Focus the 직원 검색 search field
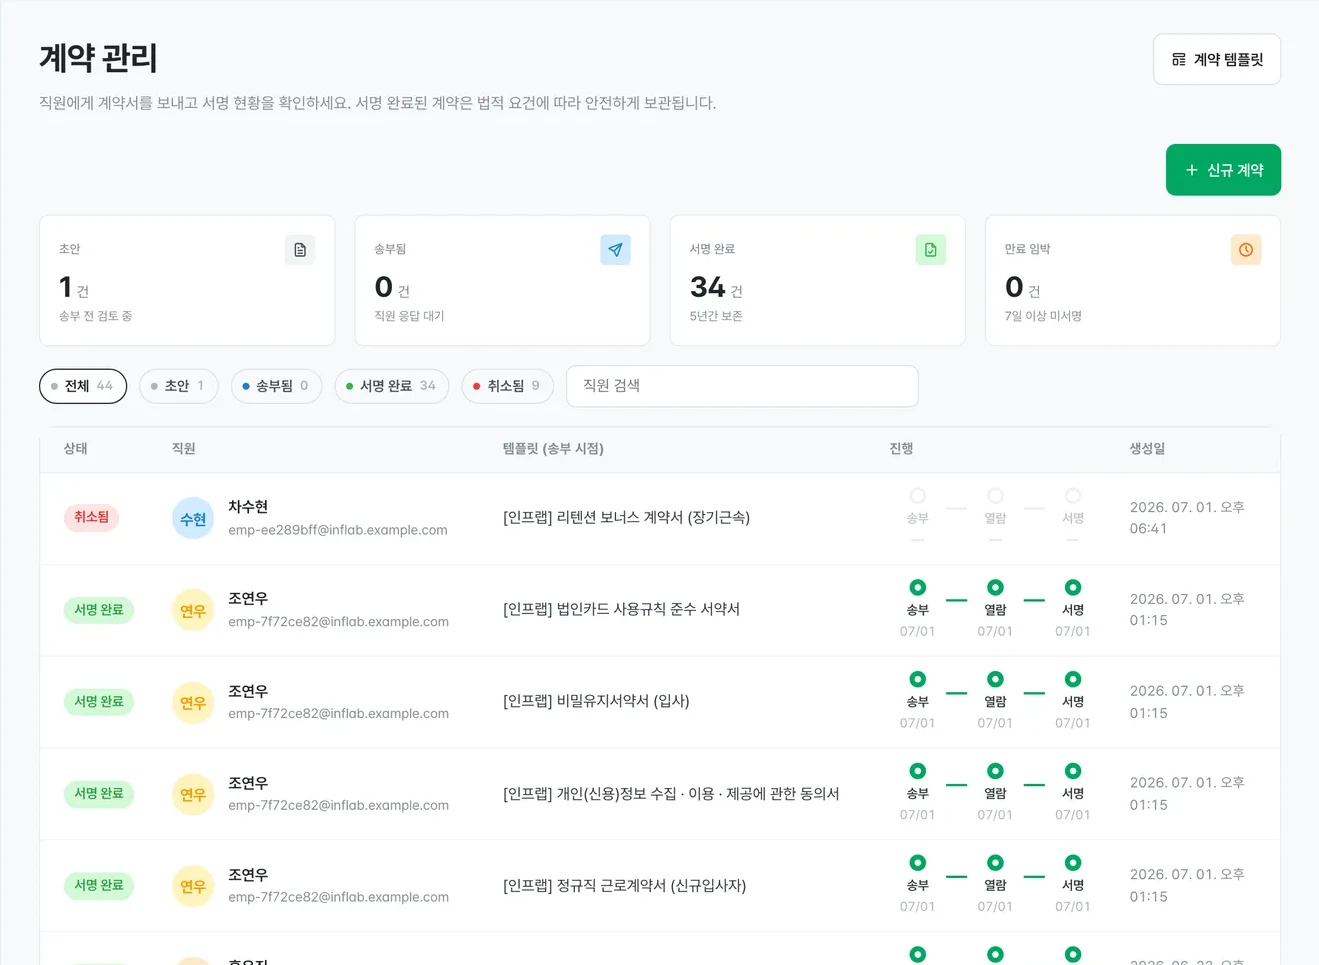The image size is (1319, 965). point(742,386)
